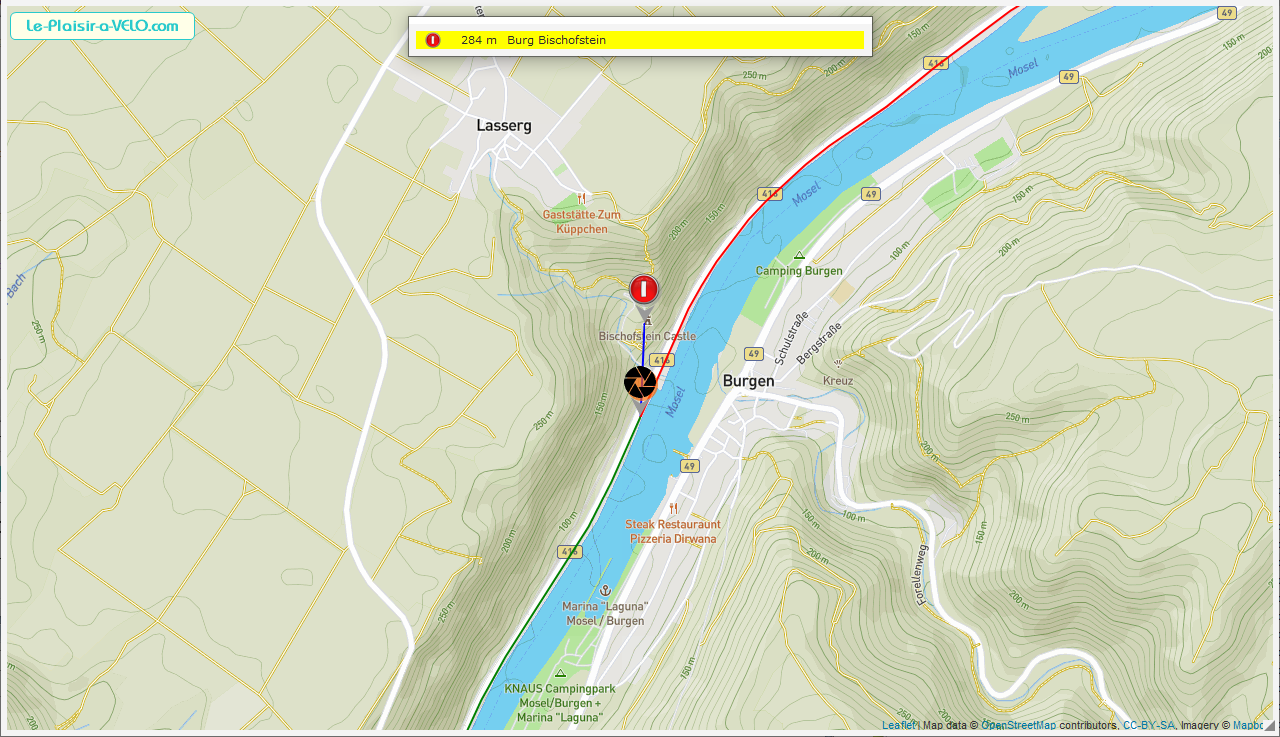
Task: Click the KNAUS Campingpark tent icon
Action: pos(559,673)
